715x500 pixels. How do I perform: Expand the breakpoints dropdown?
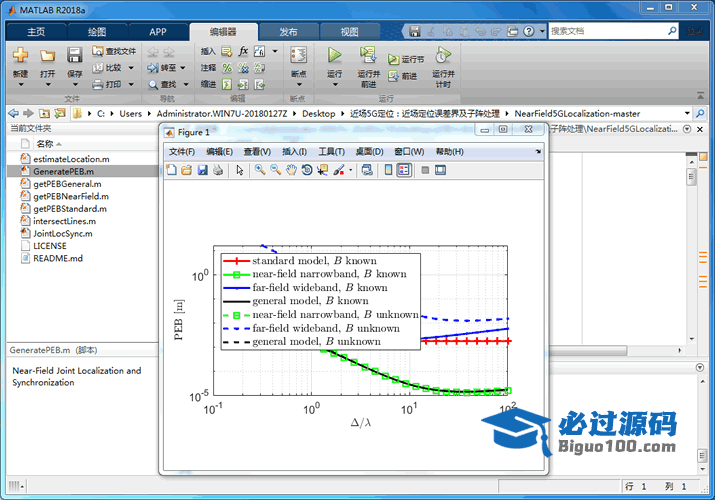[298, 86]
